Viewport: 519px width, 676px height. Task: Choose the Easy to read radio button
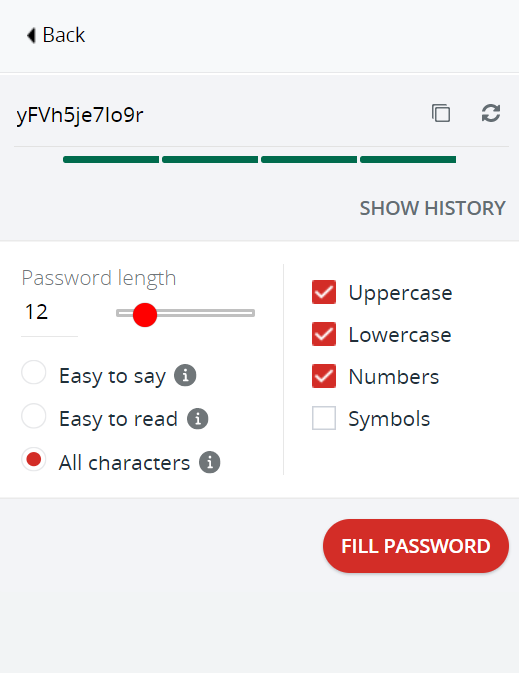click(34, 416)
